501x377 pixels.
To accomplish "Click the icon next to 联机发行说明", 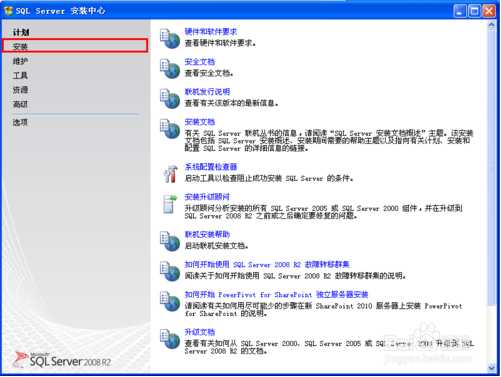I will [170, 98].
